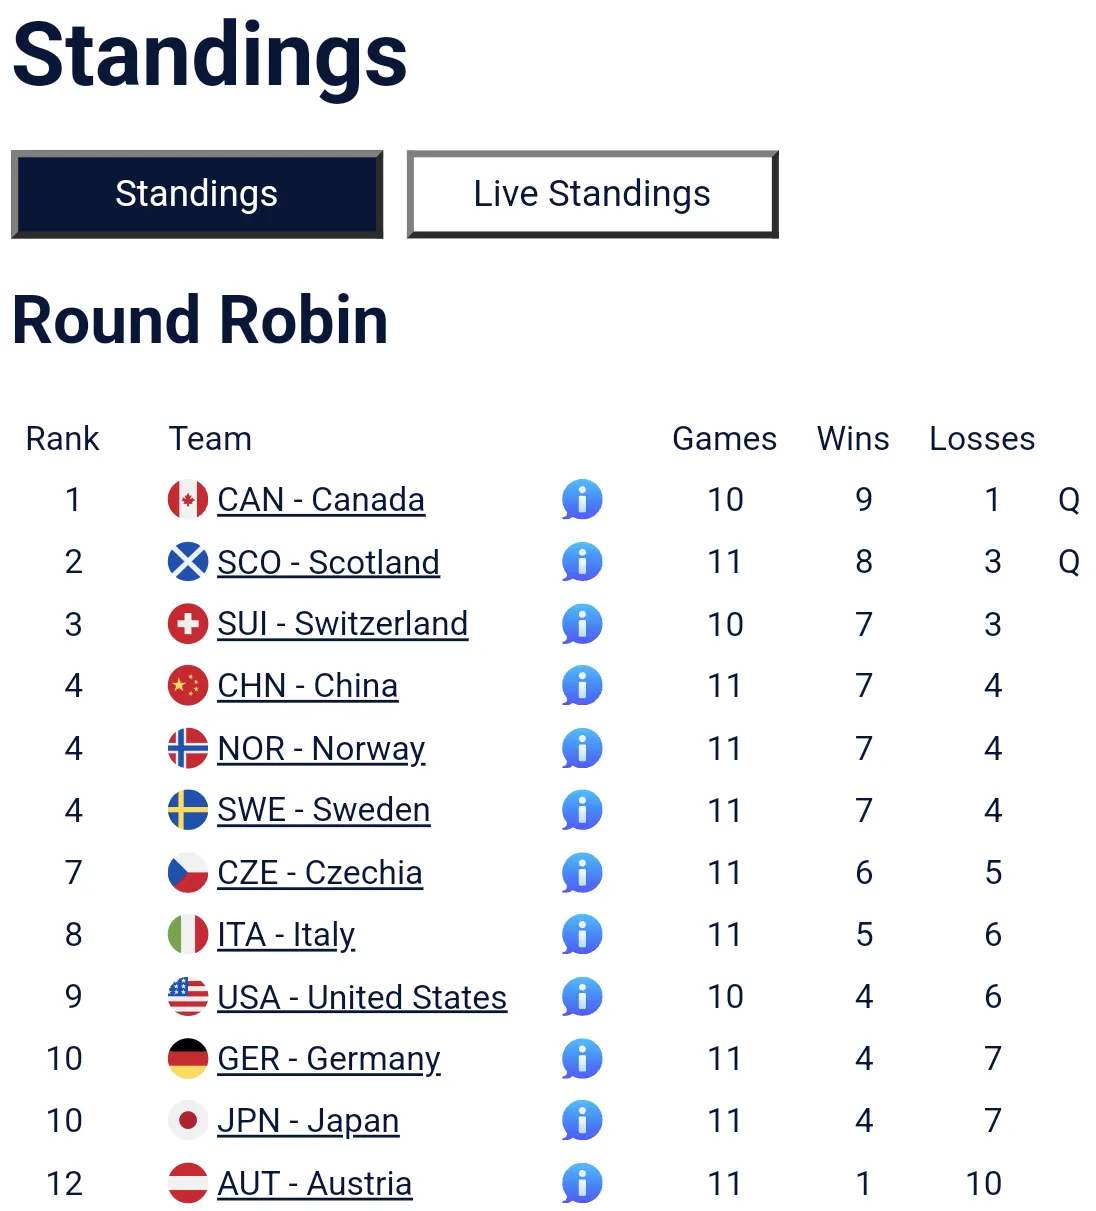
Task: Open Sweden's info icon
Action: click(x=582, y=810)
